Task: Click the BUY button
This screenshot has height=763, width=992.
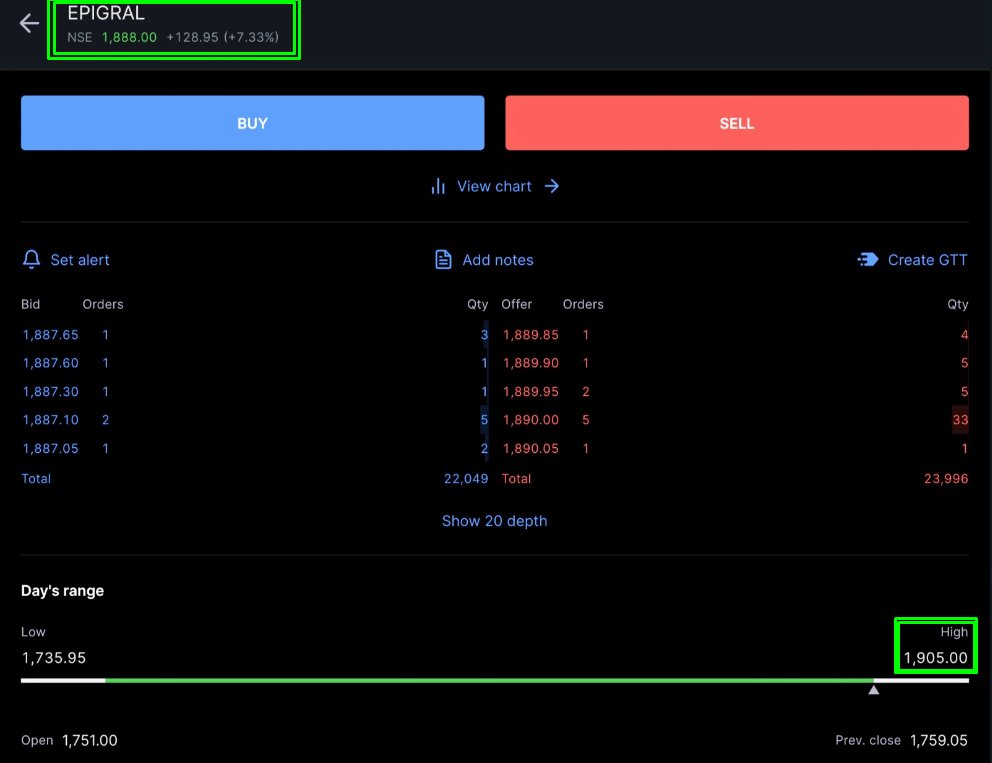Action: (252, 123)
